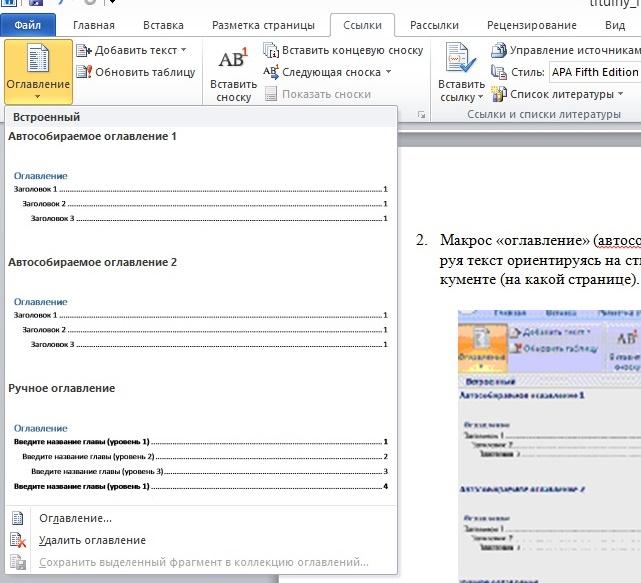This screenshot has width=641, height=583.
Task: Switch to the Рецензирование tab
Action: click(x=531, y=25)
